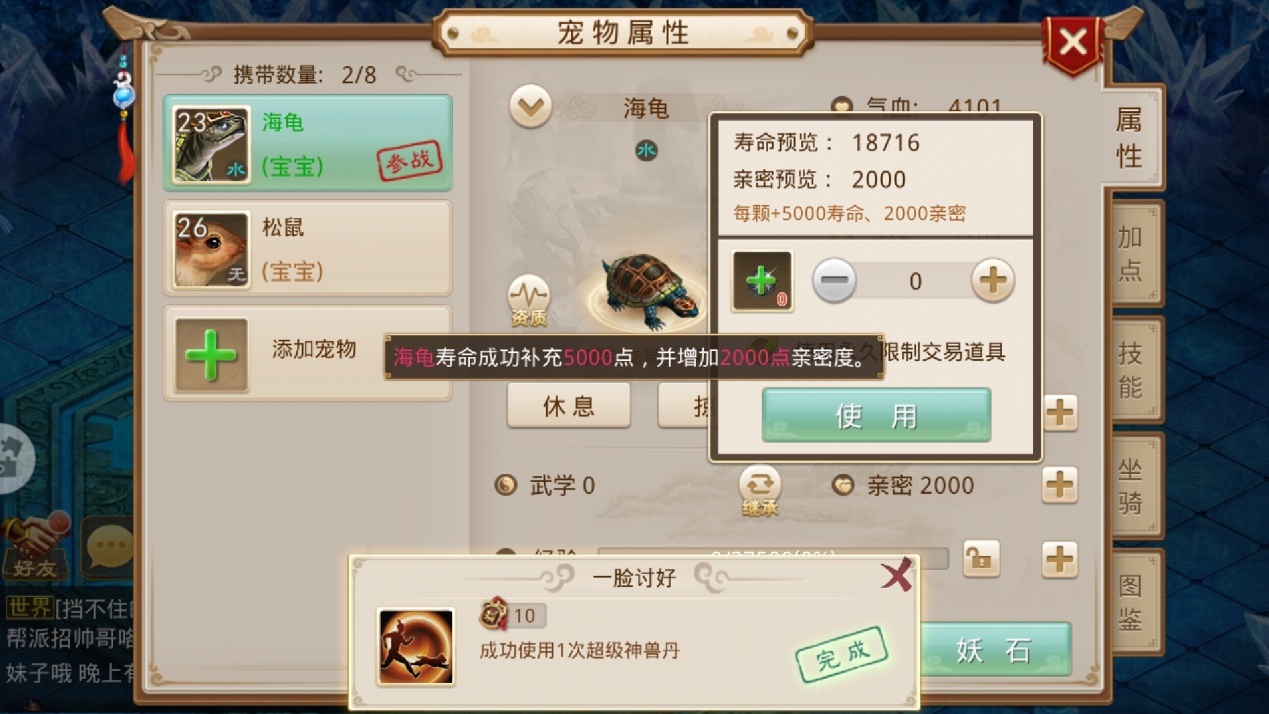Click the 一脸讨好 achievement skill icon
Viewport: 1269px width, 714px height.
416,646
